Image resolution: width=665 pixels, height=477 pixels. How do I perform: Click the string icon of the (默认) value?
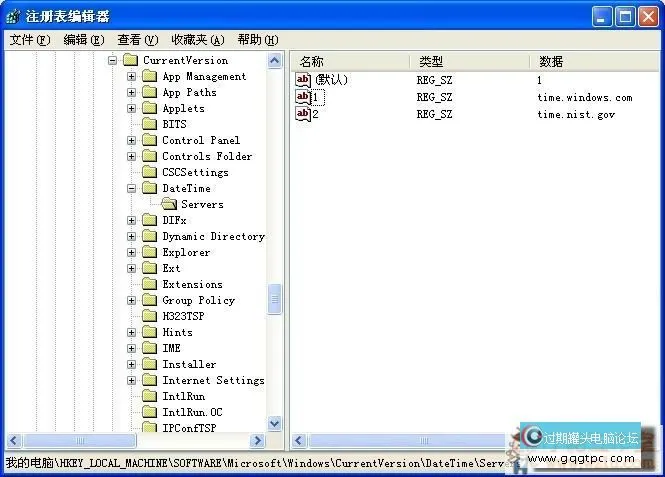pyautogui.click(x=303, y=80)
